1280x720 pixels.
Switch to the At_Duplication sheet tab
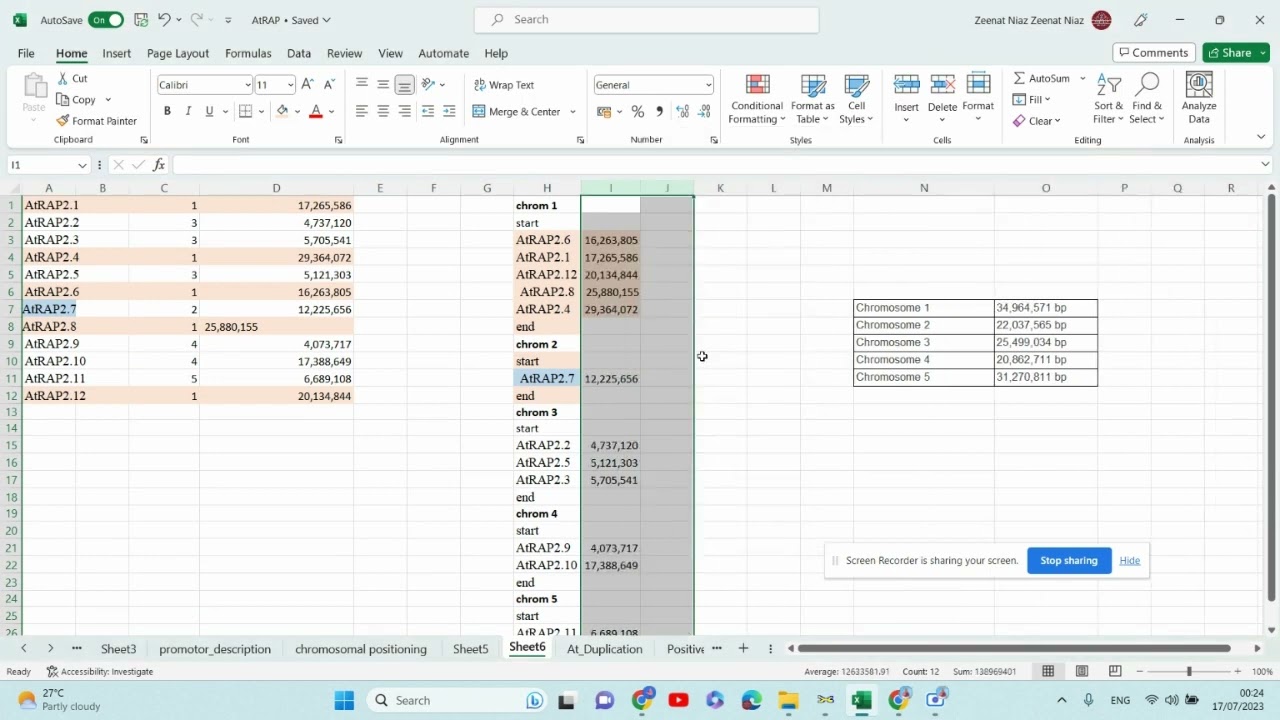point(605,649)
